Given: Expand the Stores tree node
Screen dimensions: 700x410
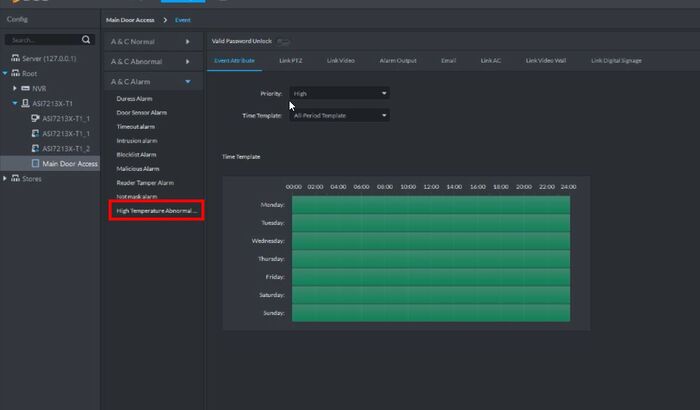Looking at the screenshot, I should coord(5,178).
